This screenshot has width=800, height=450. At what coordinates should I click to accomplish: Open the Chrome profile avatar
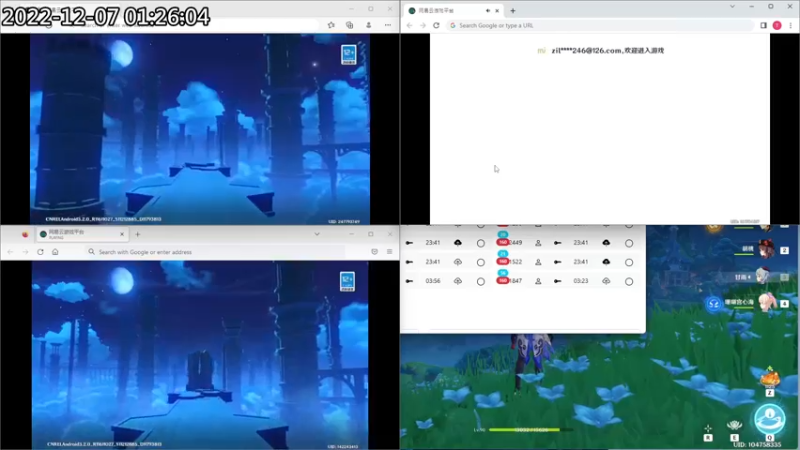pos(777,26)
